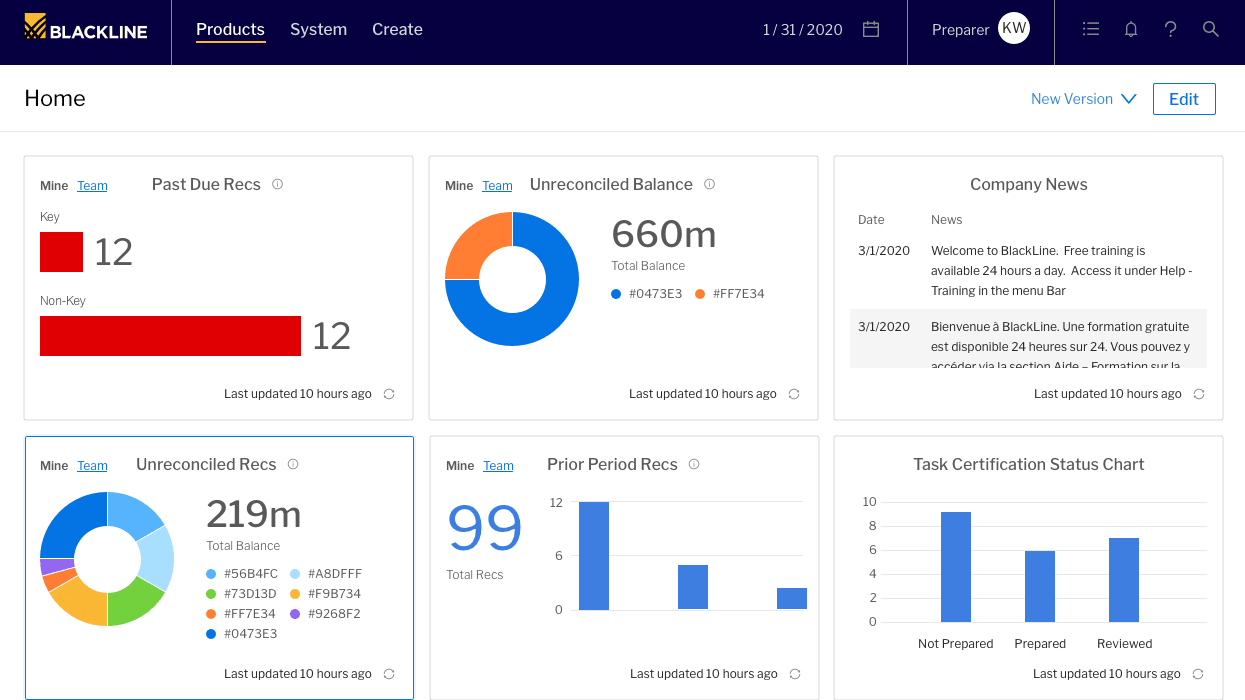Open the notifications bell icon

point(1131,29)
